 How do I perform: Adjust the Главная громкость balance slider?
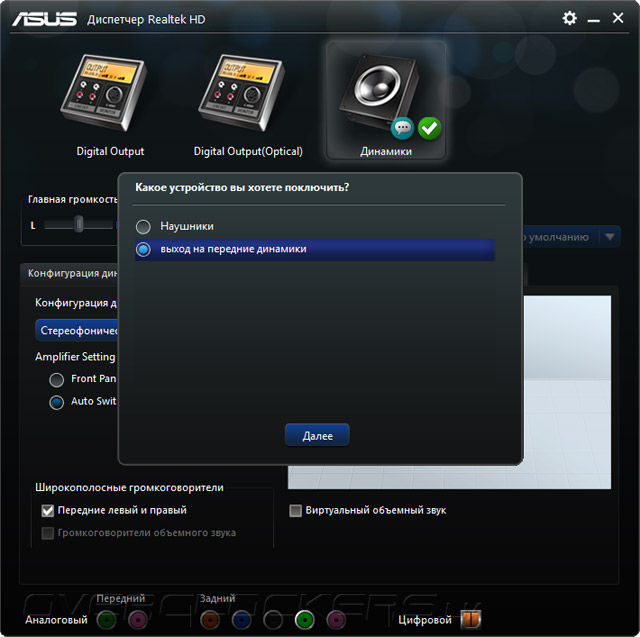[78, 224]
